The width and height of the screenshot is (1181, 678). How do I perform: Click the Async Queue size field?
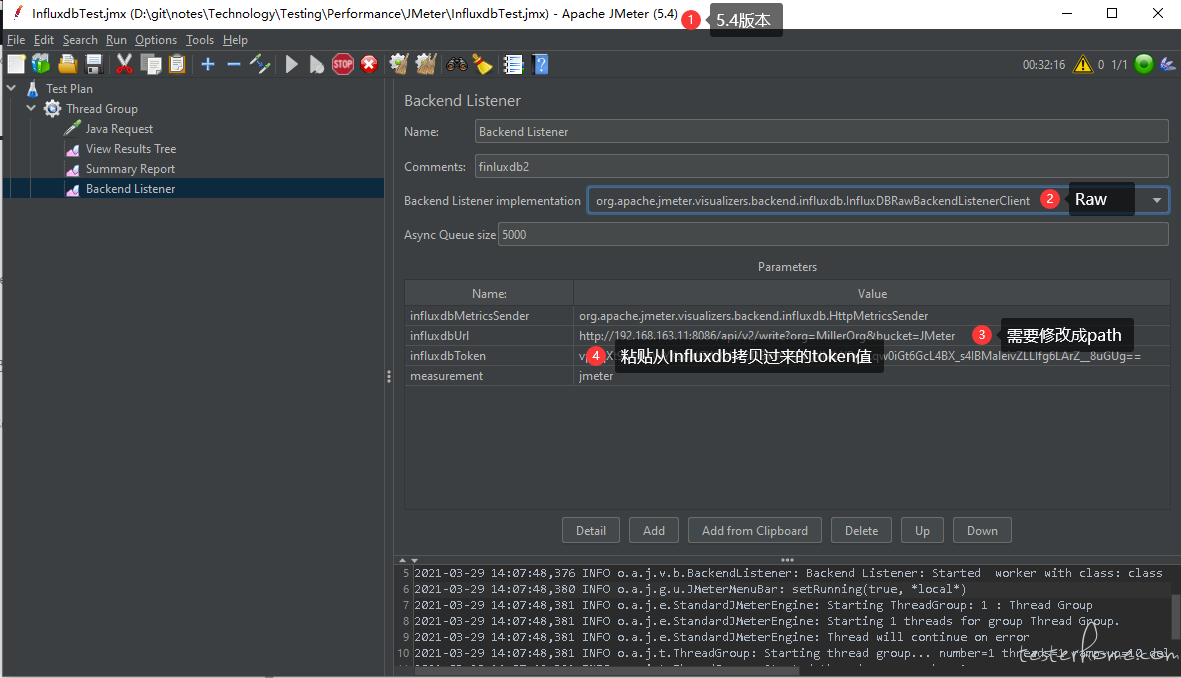(833, 234)
